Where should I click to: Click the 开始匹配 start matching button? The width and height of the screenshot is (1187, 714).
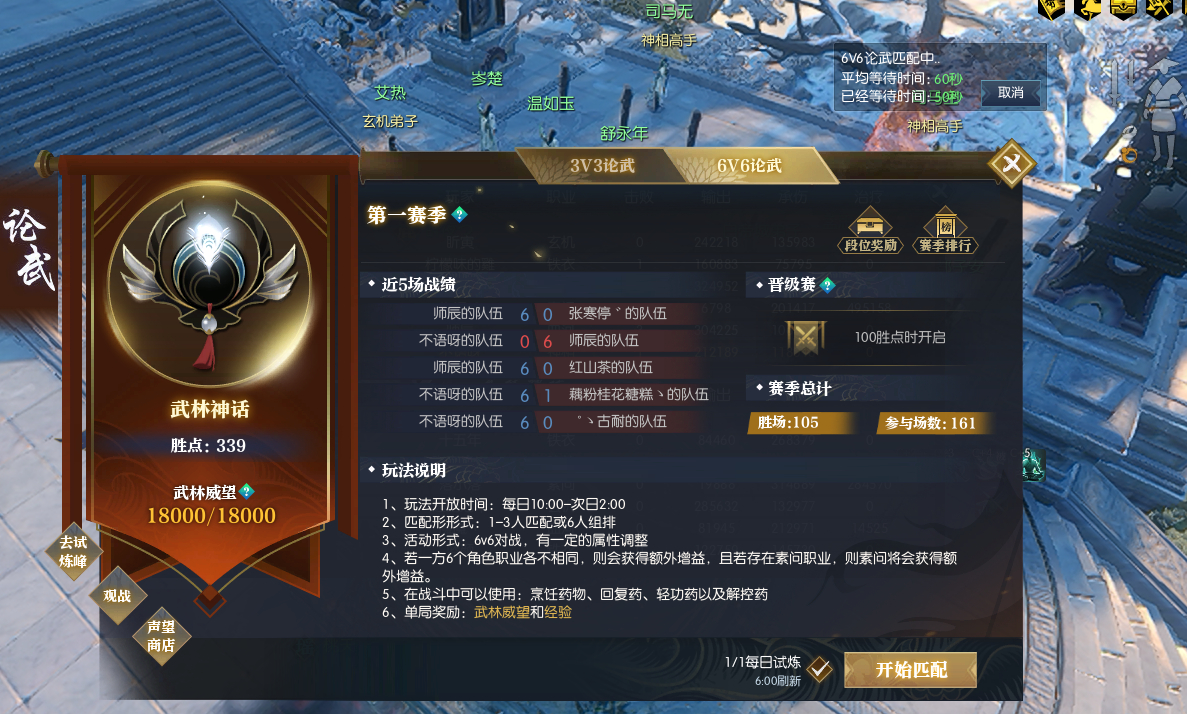coord(911,669)
